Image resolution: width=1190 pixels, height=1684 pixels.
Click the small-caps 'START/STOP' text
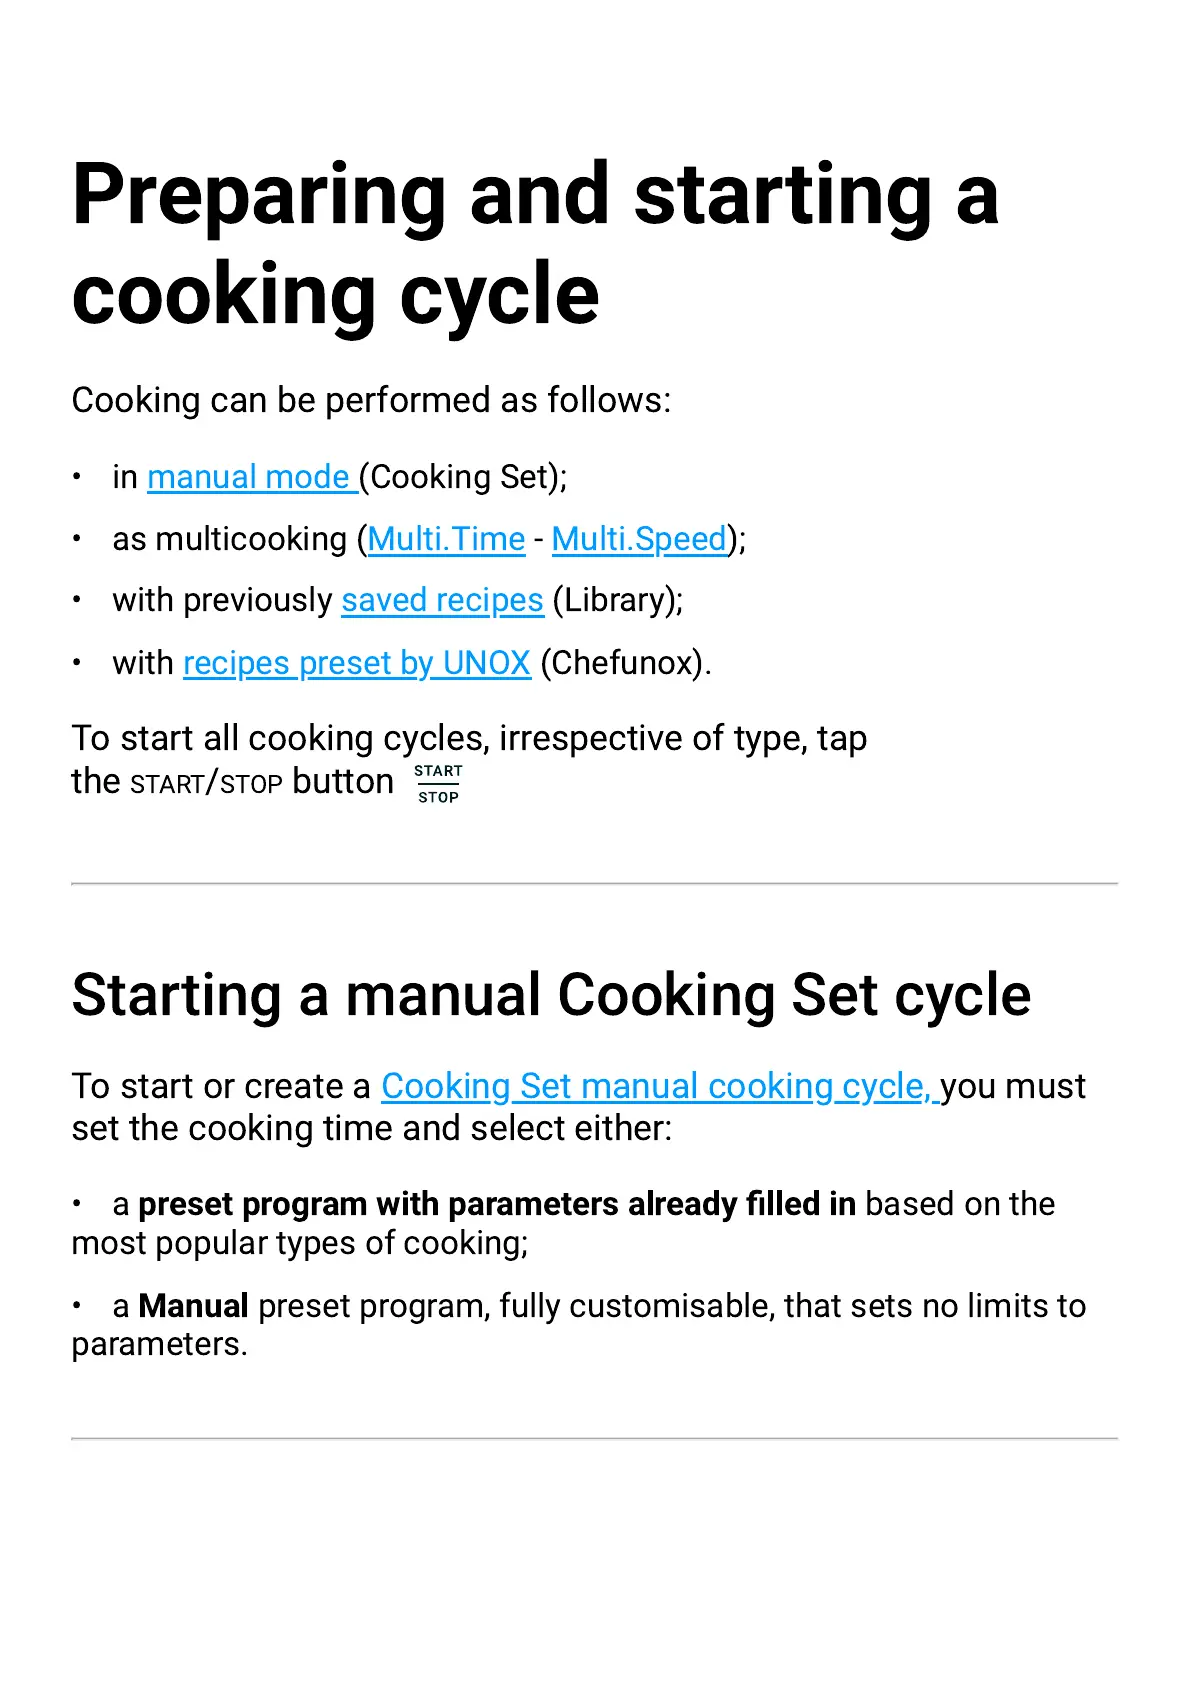[206, 783]
